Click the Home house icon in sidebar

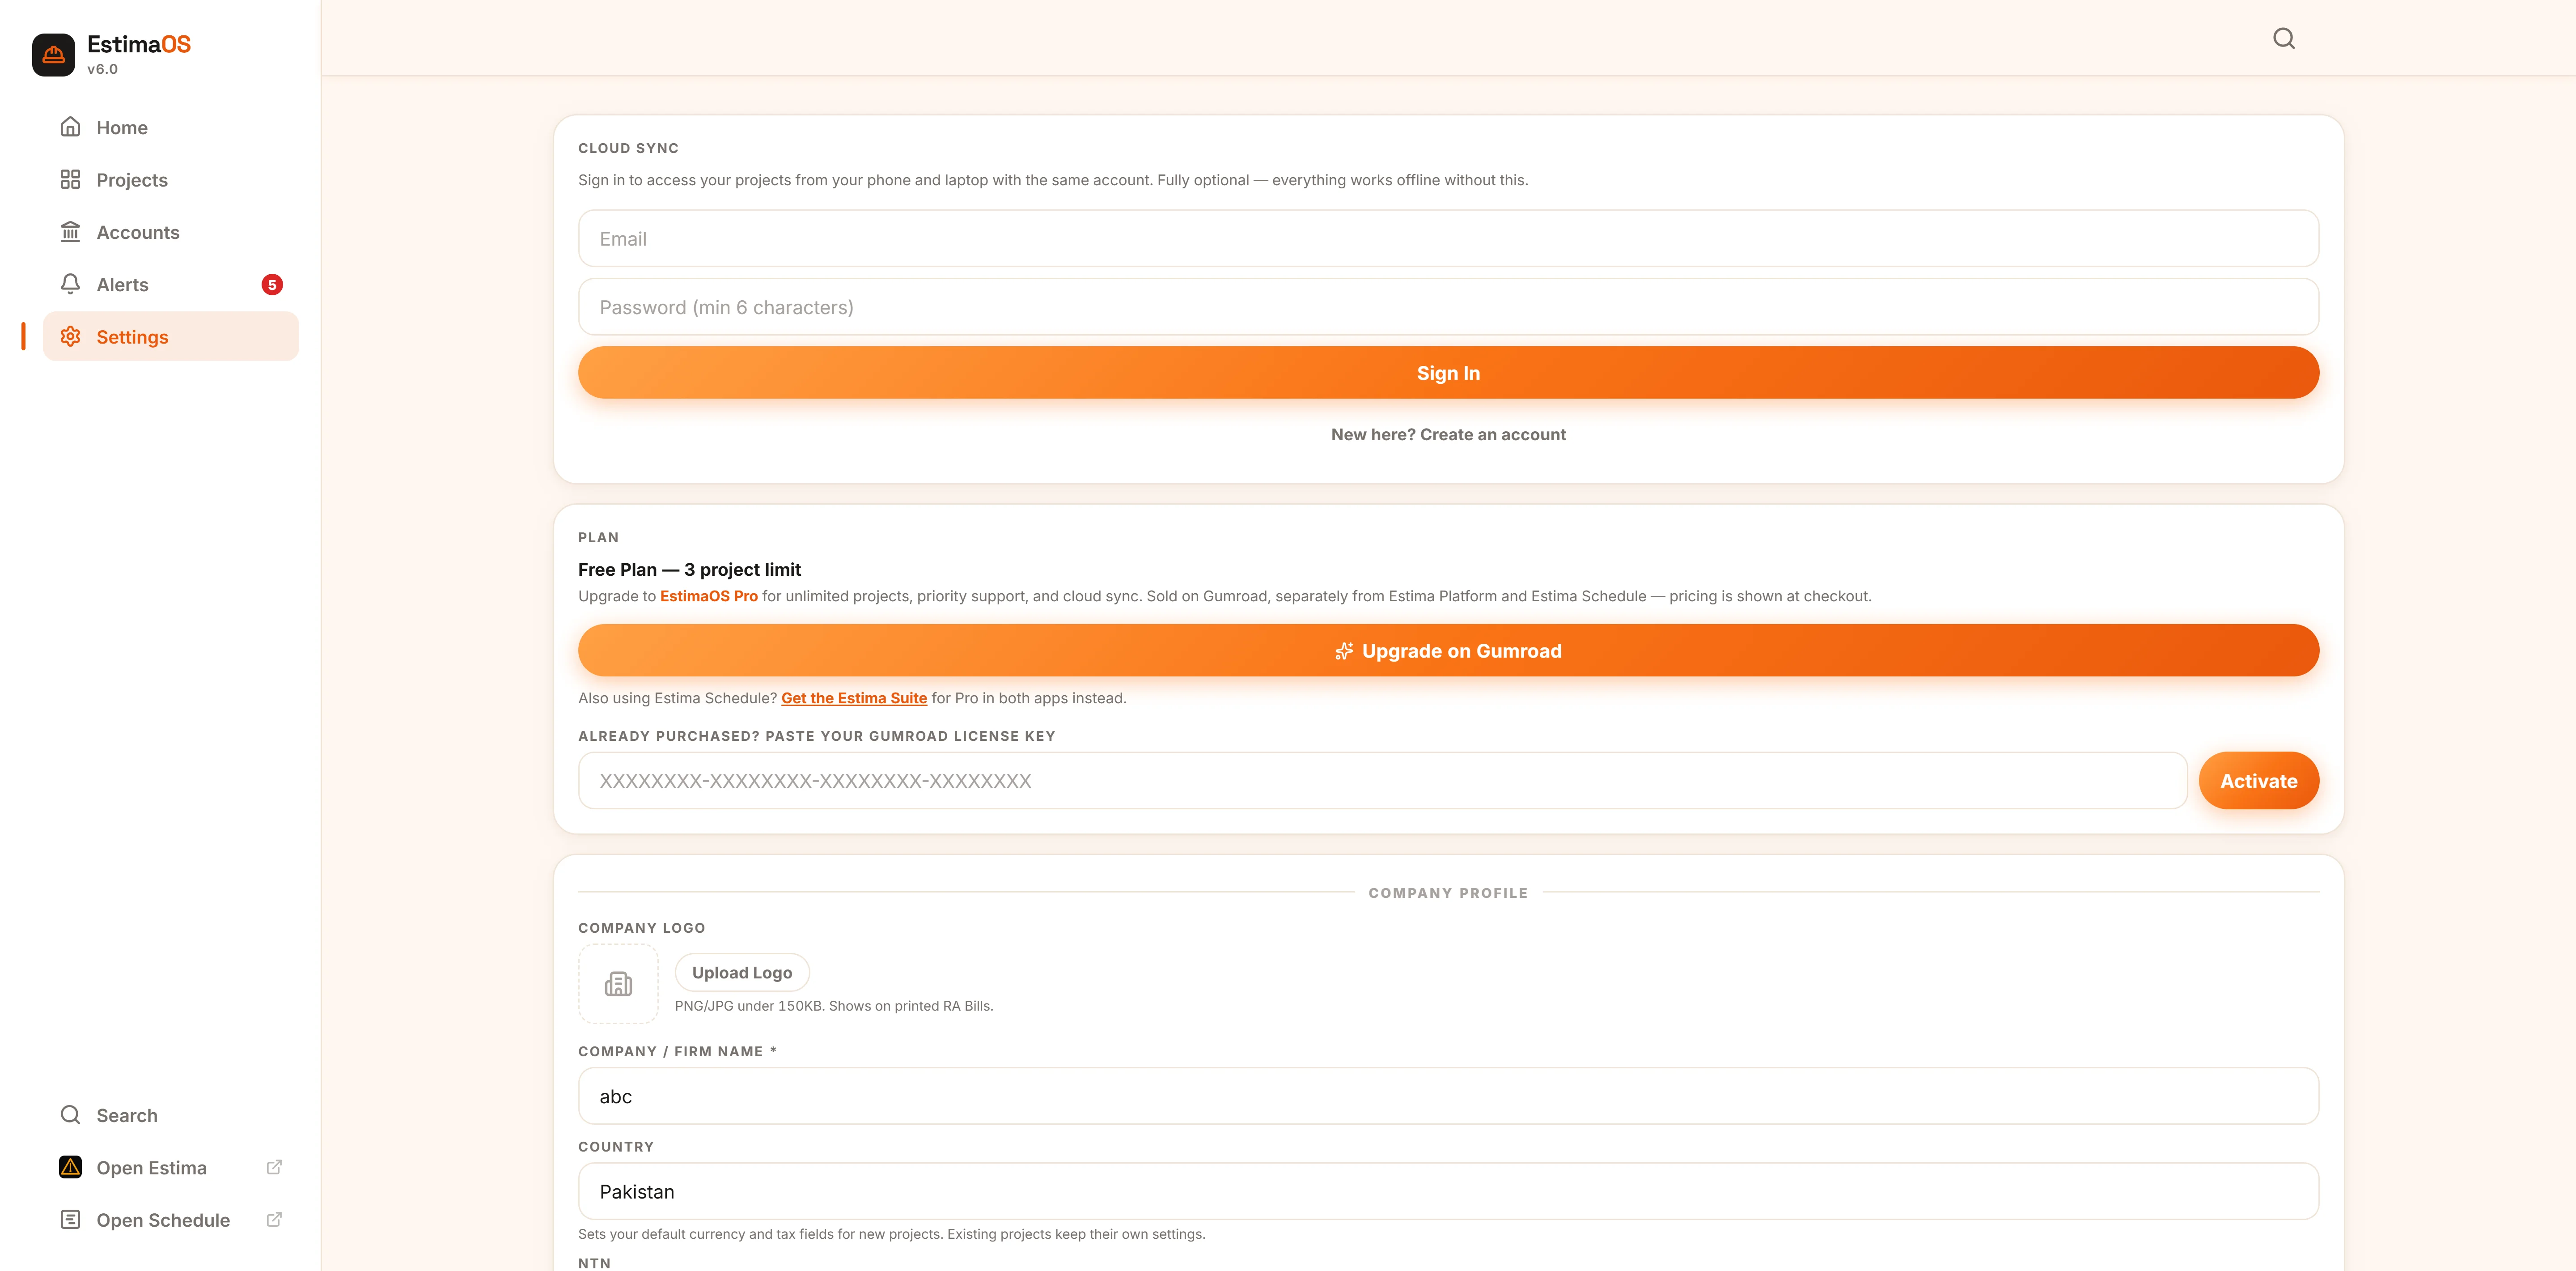pyautogui.click(x=70, y=127)
